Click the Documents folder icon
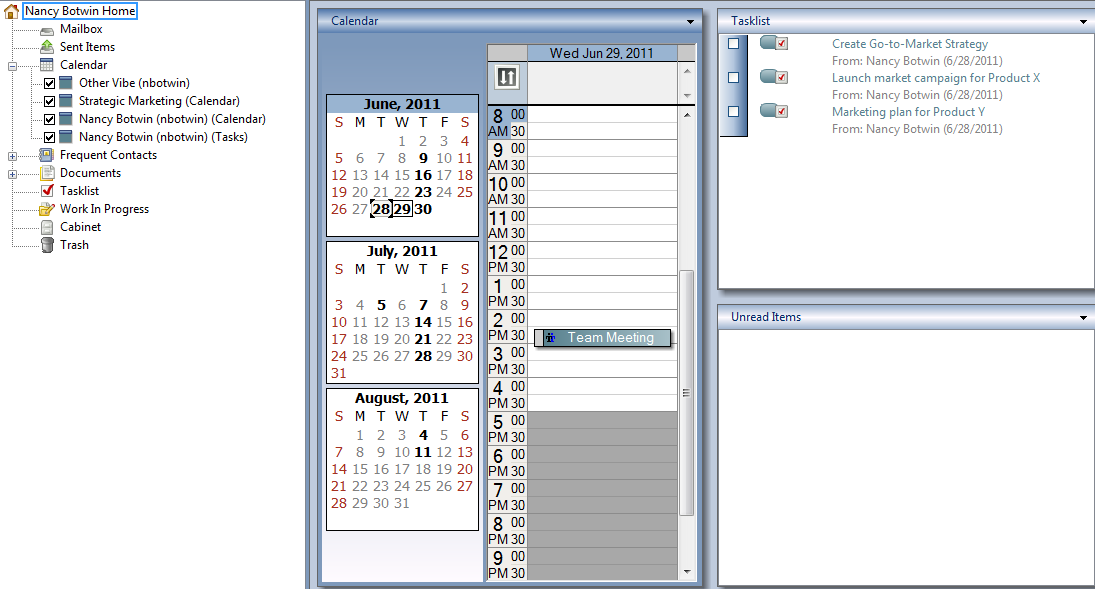Image resolution: width=1095 pixels, height=589 pixels. [47, 173]
